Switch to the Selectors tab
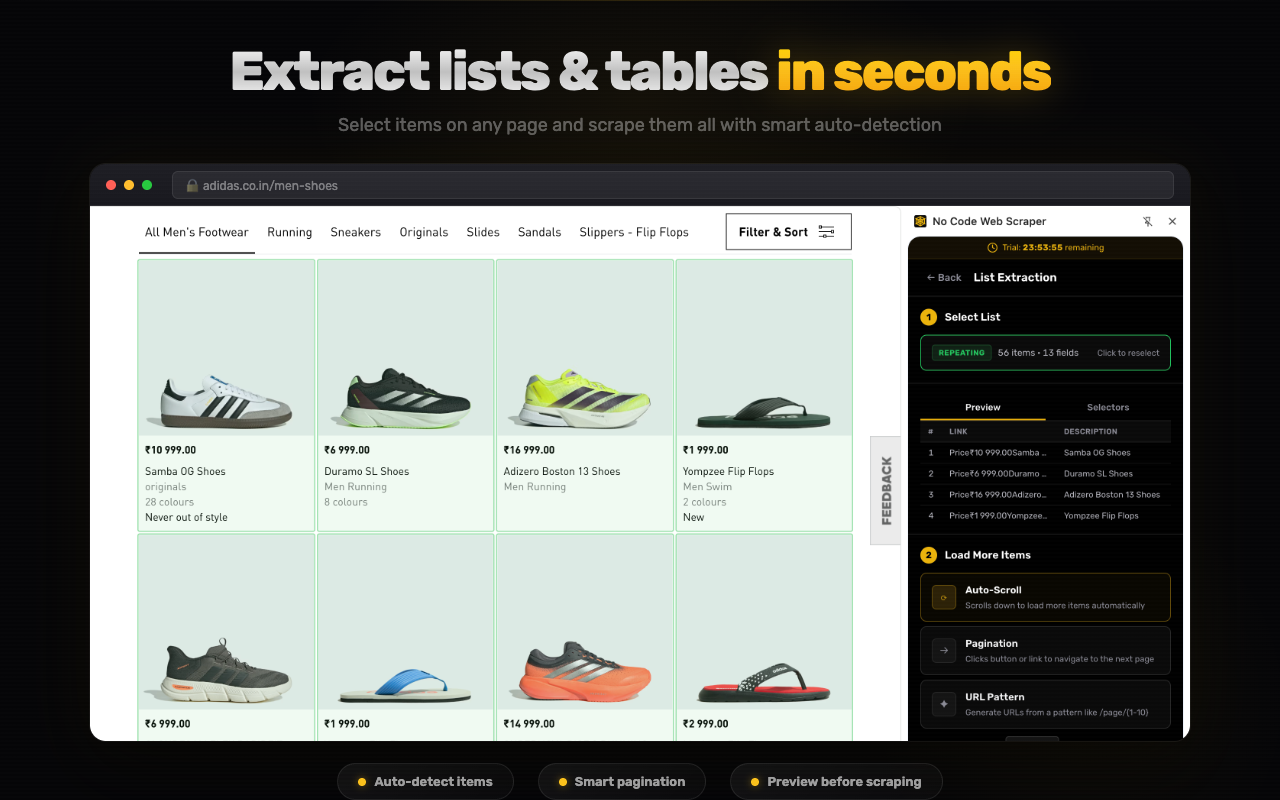Viewport: 1280px width, 800px height. coord(1107,408)
